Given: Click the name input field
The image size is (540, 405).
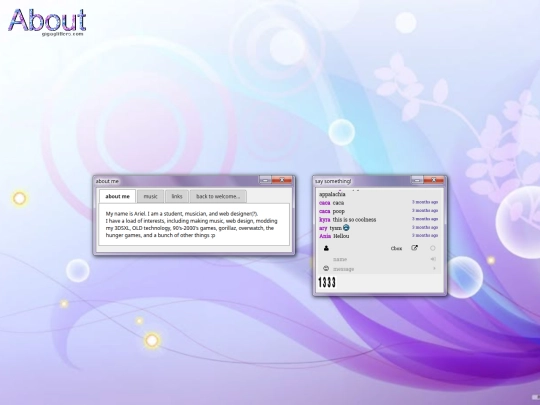Looking at the screenshot, I should [x=379, y=259].
